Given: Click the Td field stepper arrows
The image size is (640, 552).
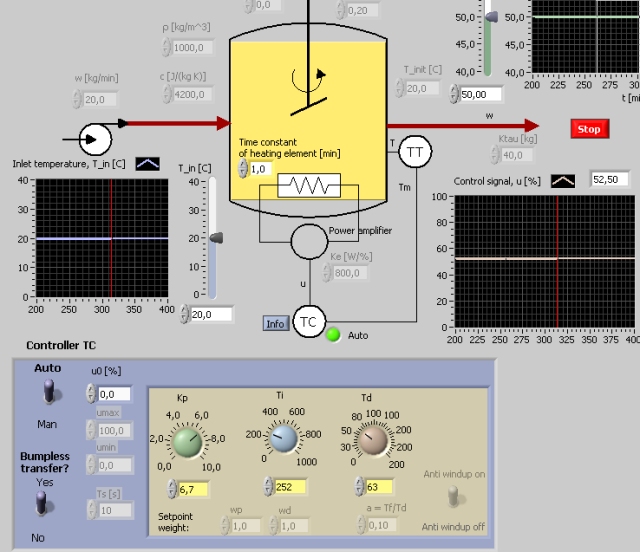Looking at the screenshot, I should [x=359, y=486].
